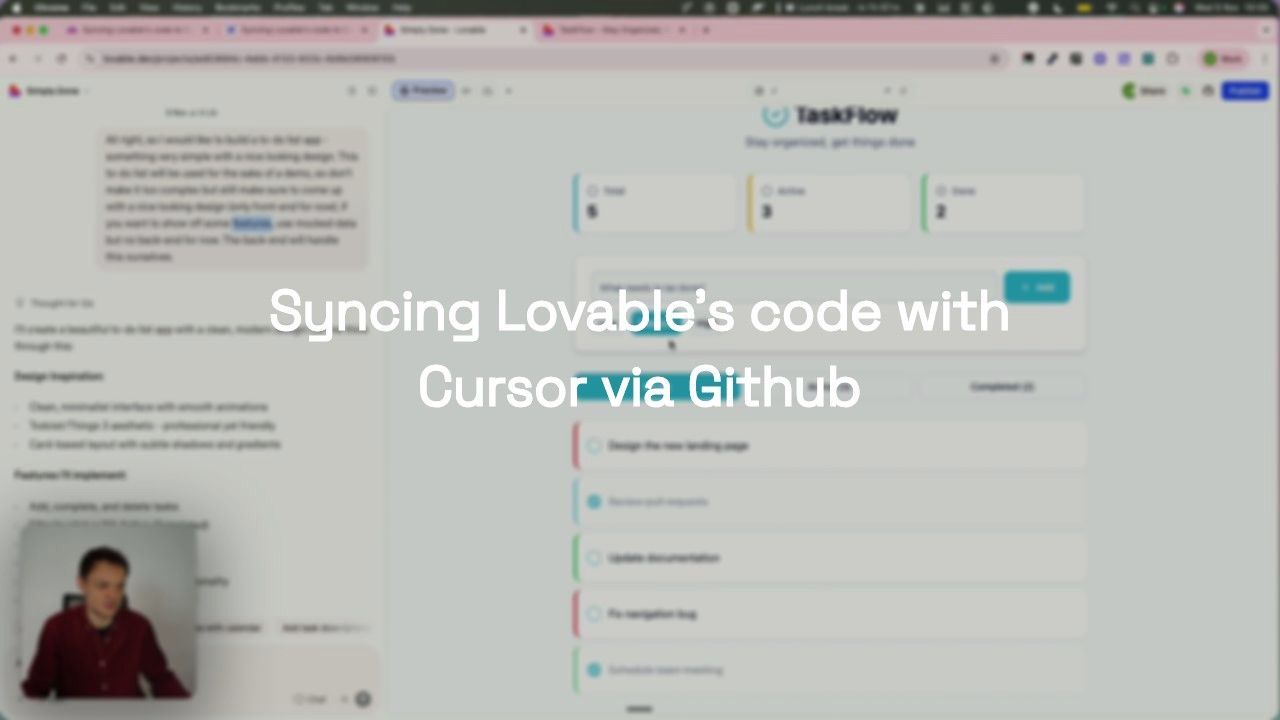The height and width of the screenshot is (720, 1280).
Task: Open the browser profile button
Action: [1224, 59]
